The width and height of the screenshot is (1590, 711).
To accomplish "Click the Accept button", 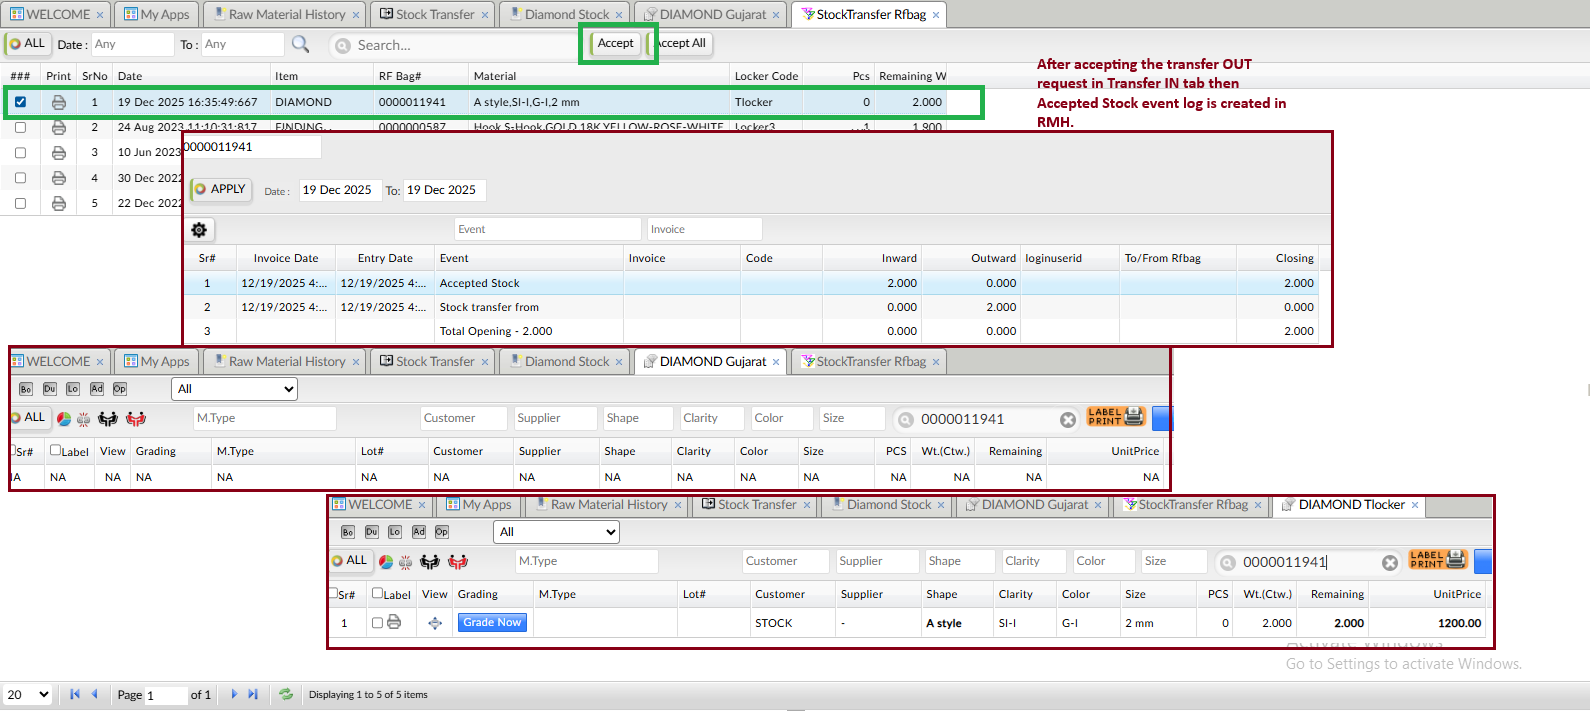I will pos(615,43).
